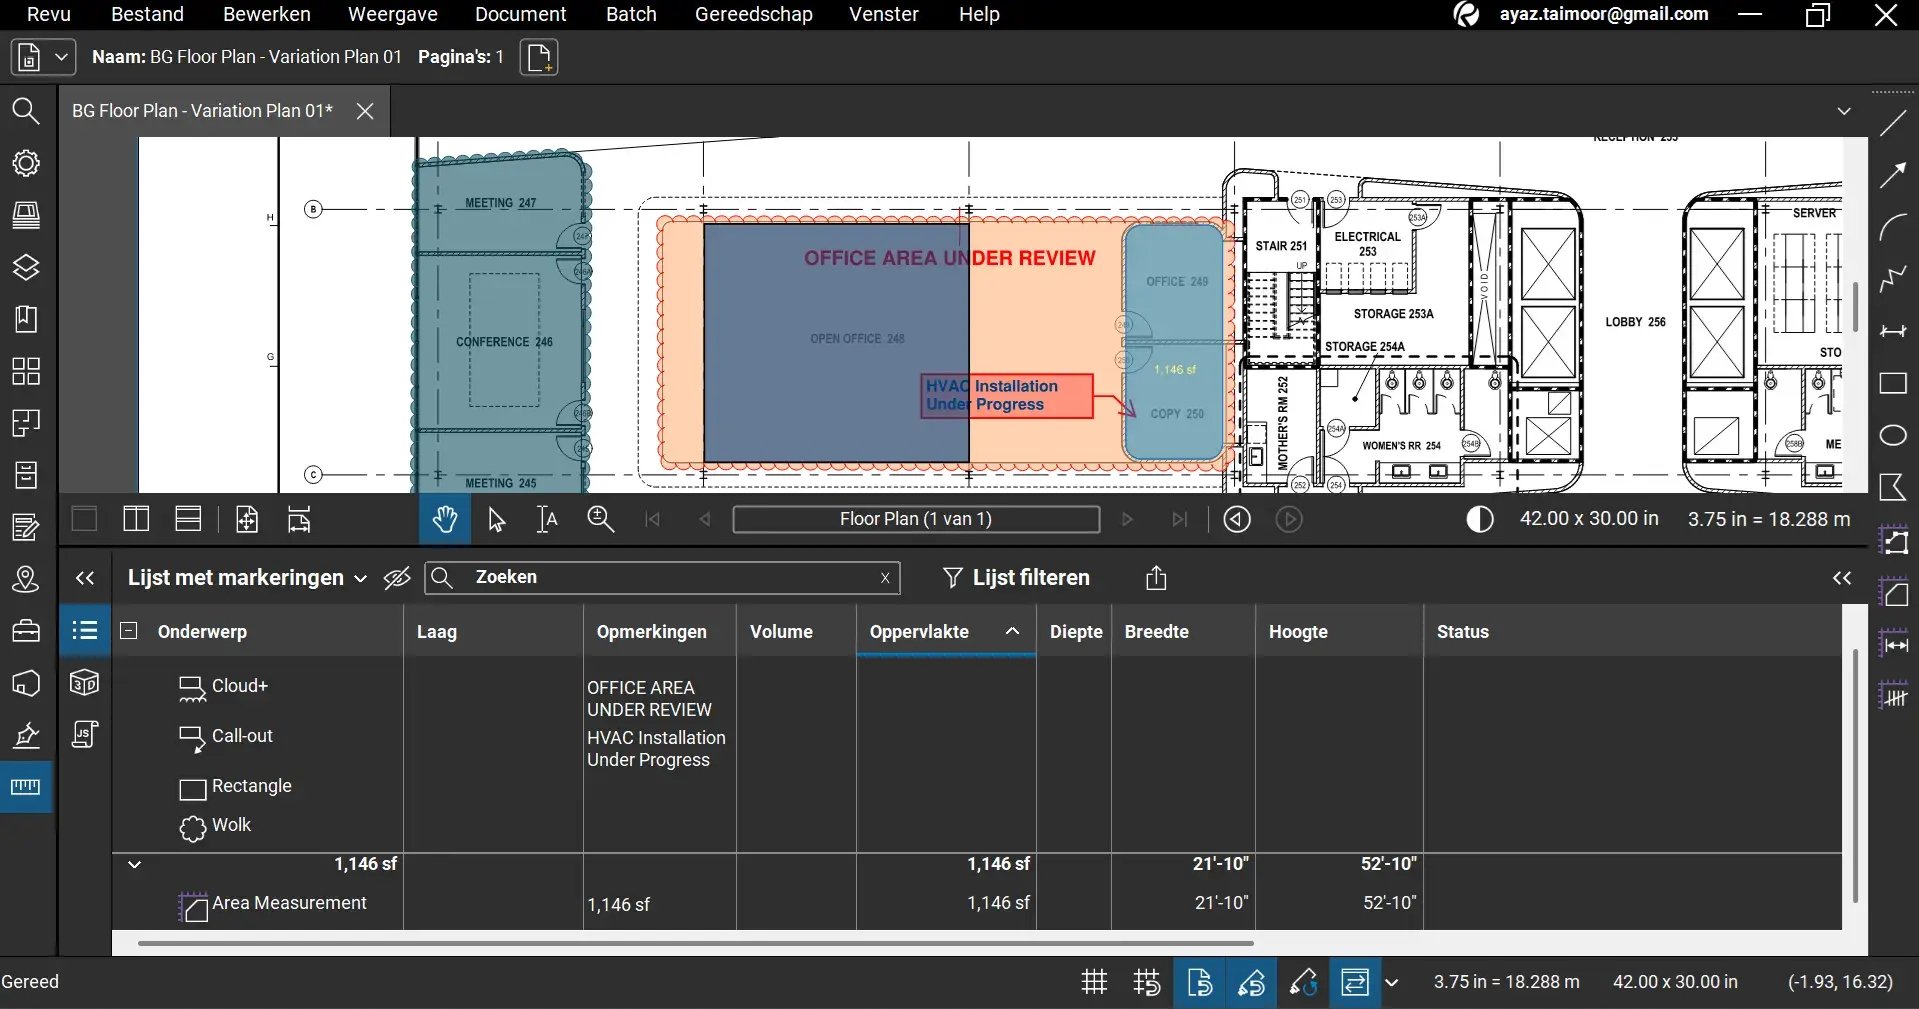Clear search with X button
This screenshot has width=1919, height=1009.
(885, 578)
